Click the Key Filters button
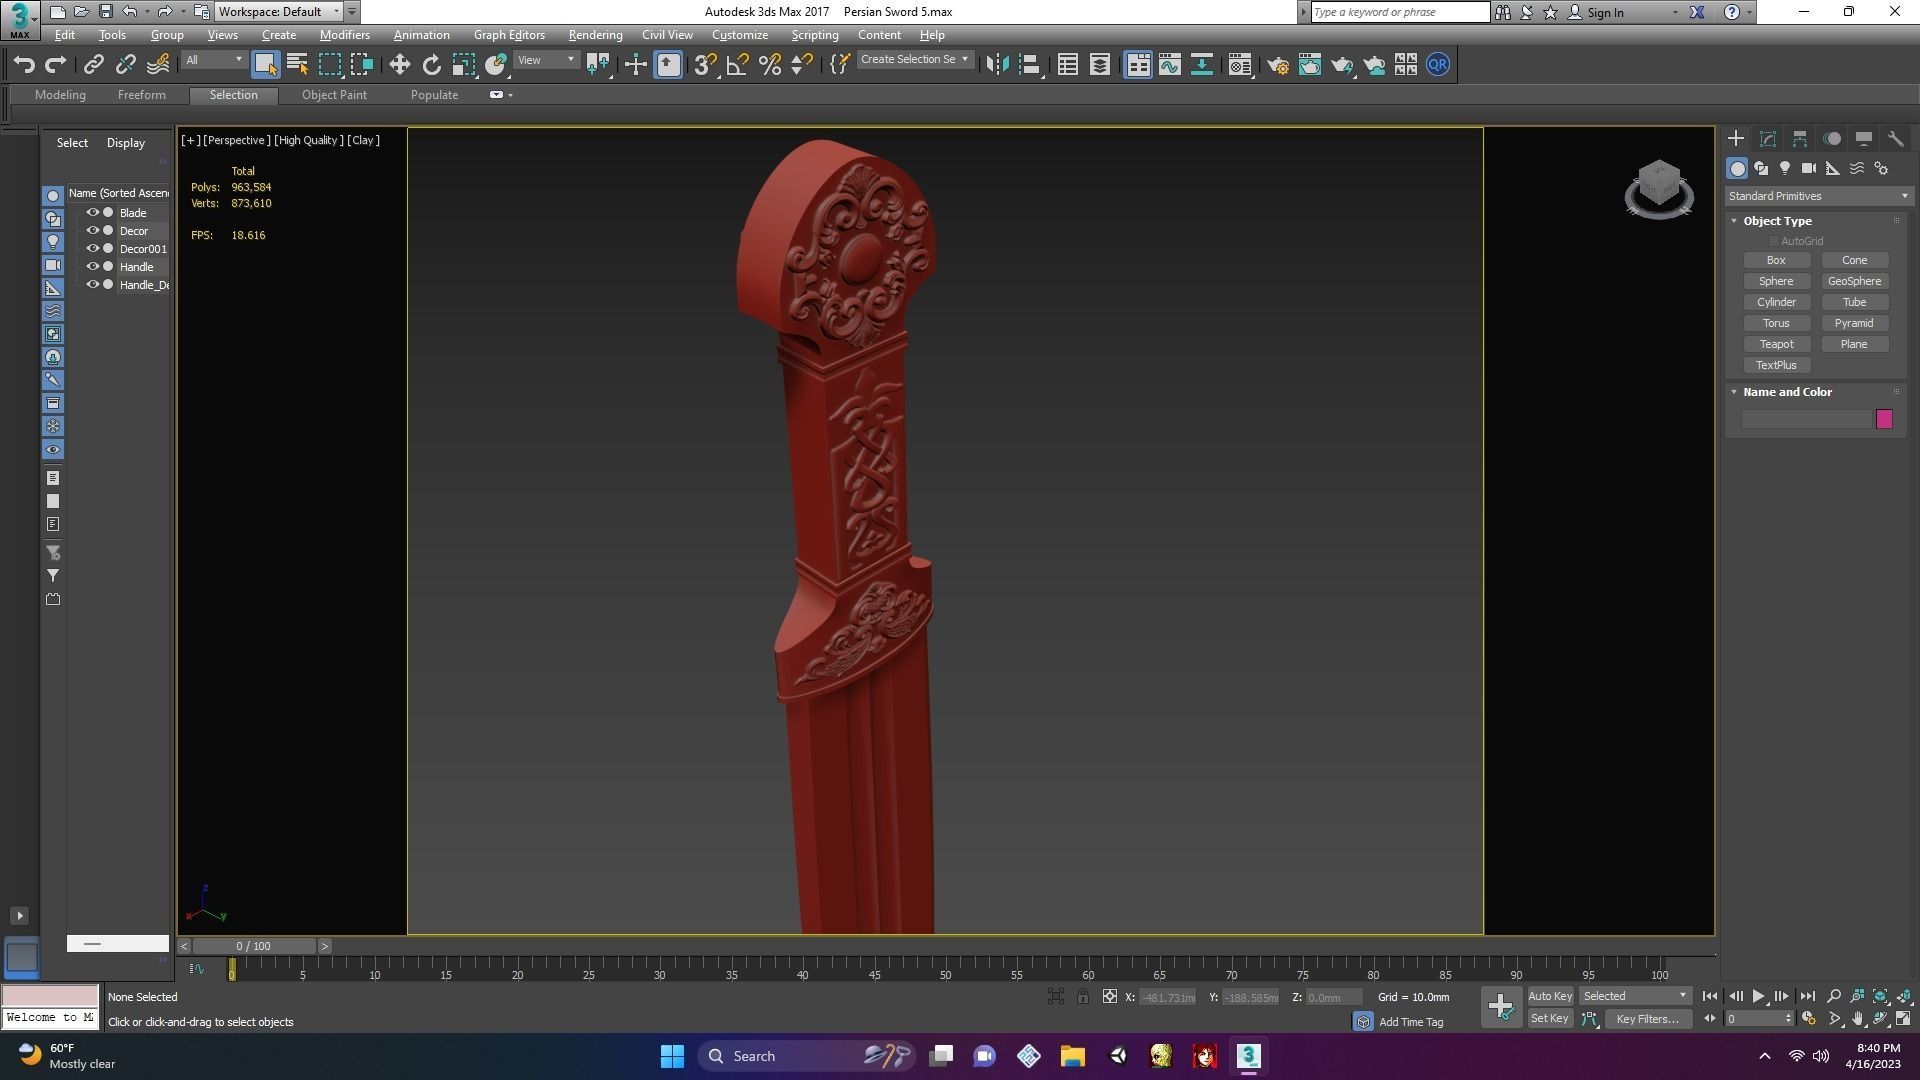The width and height of the screenshot is (1920, 1080). point(1647,1019)
